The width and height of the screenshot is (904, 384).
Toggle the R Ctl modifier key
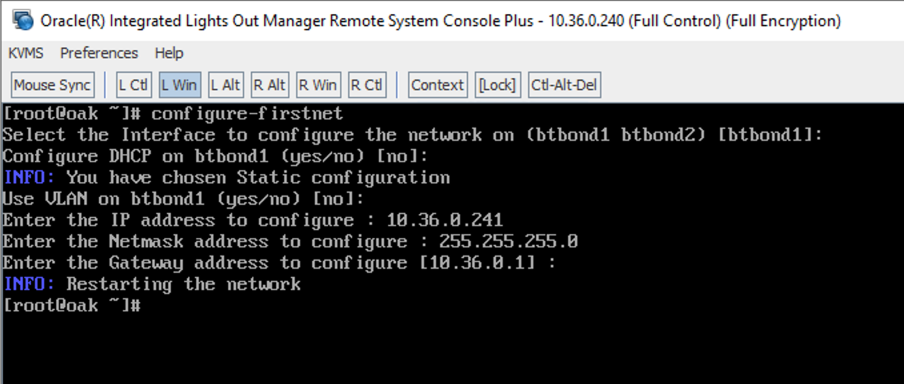pyautogui.click(x=367, y=85)
